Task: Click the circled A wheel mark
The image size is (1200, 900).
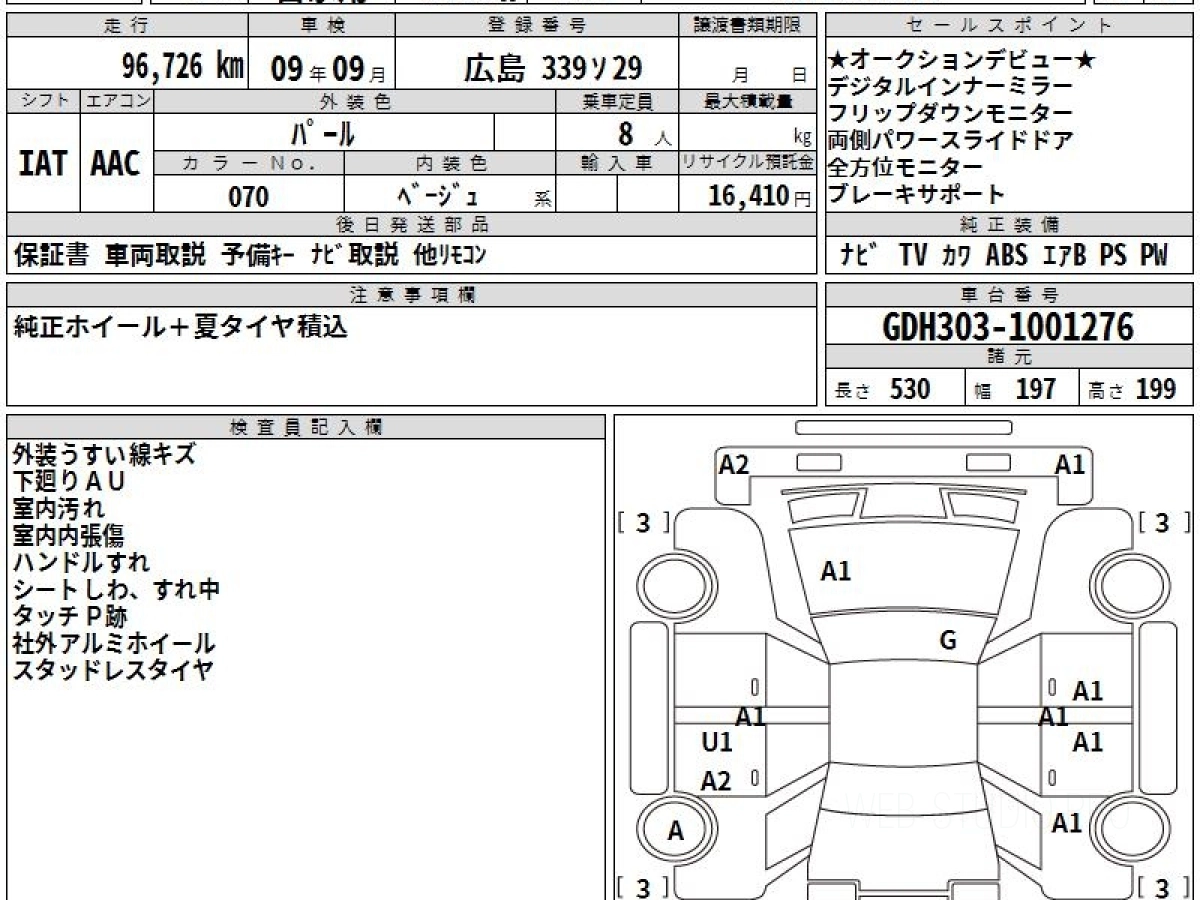Action: tap(676, 830)
